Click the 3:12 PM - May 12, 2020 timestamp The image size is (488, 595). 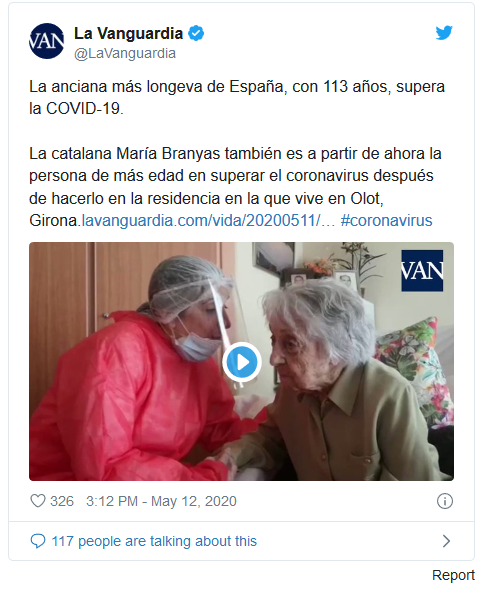click(161, 501)
